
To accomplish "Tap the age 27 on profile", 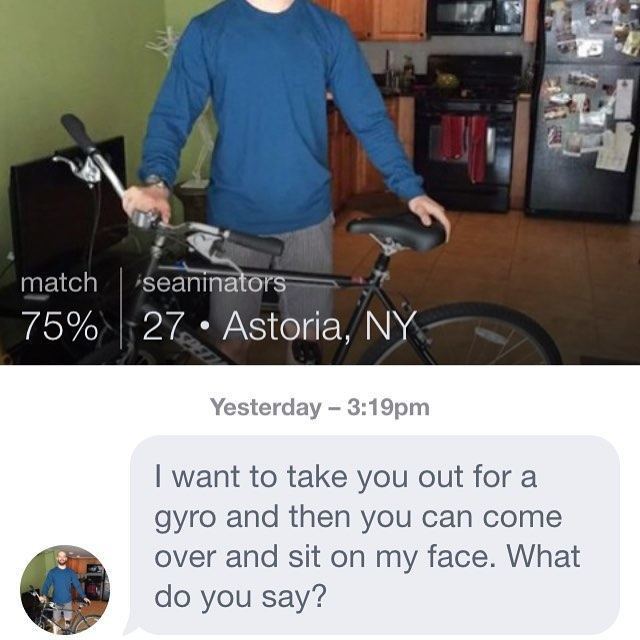I will 162,327.
